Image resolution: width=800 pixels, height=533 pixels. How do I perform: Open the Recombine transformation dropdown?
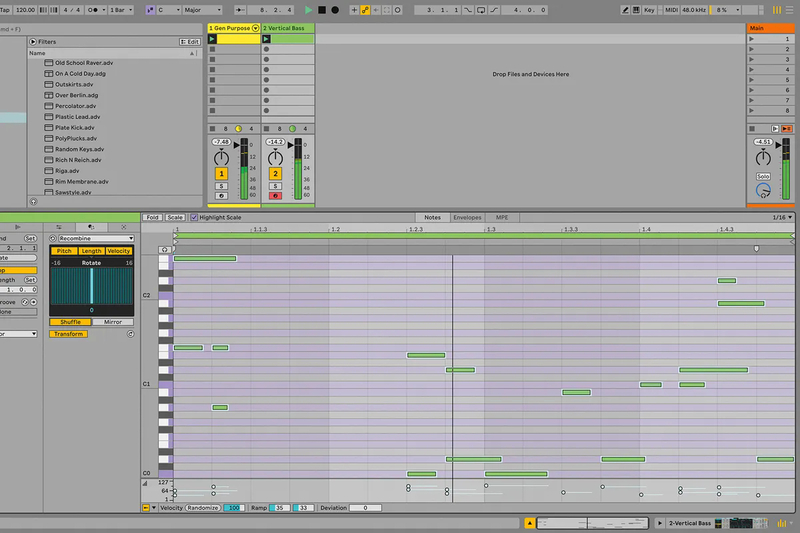coord(96,238)
